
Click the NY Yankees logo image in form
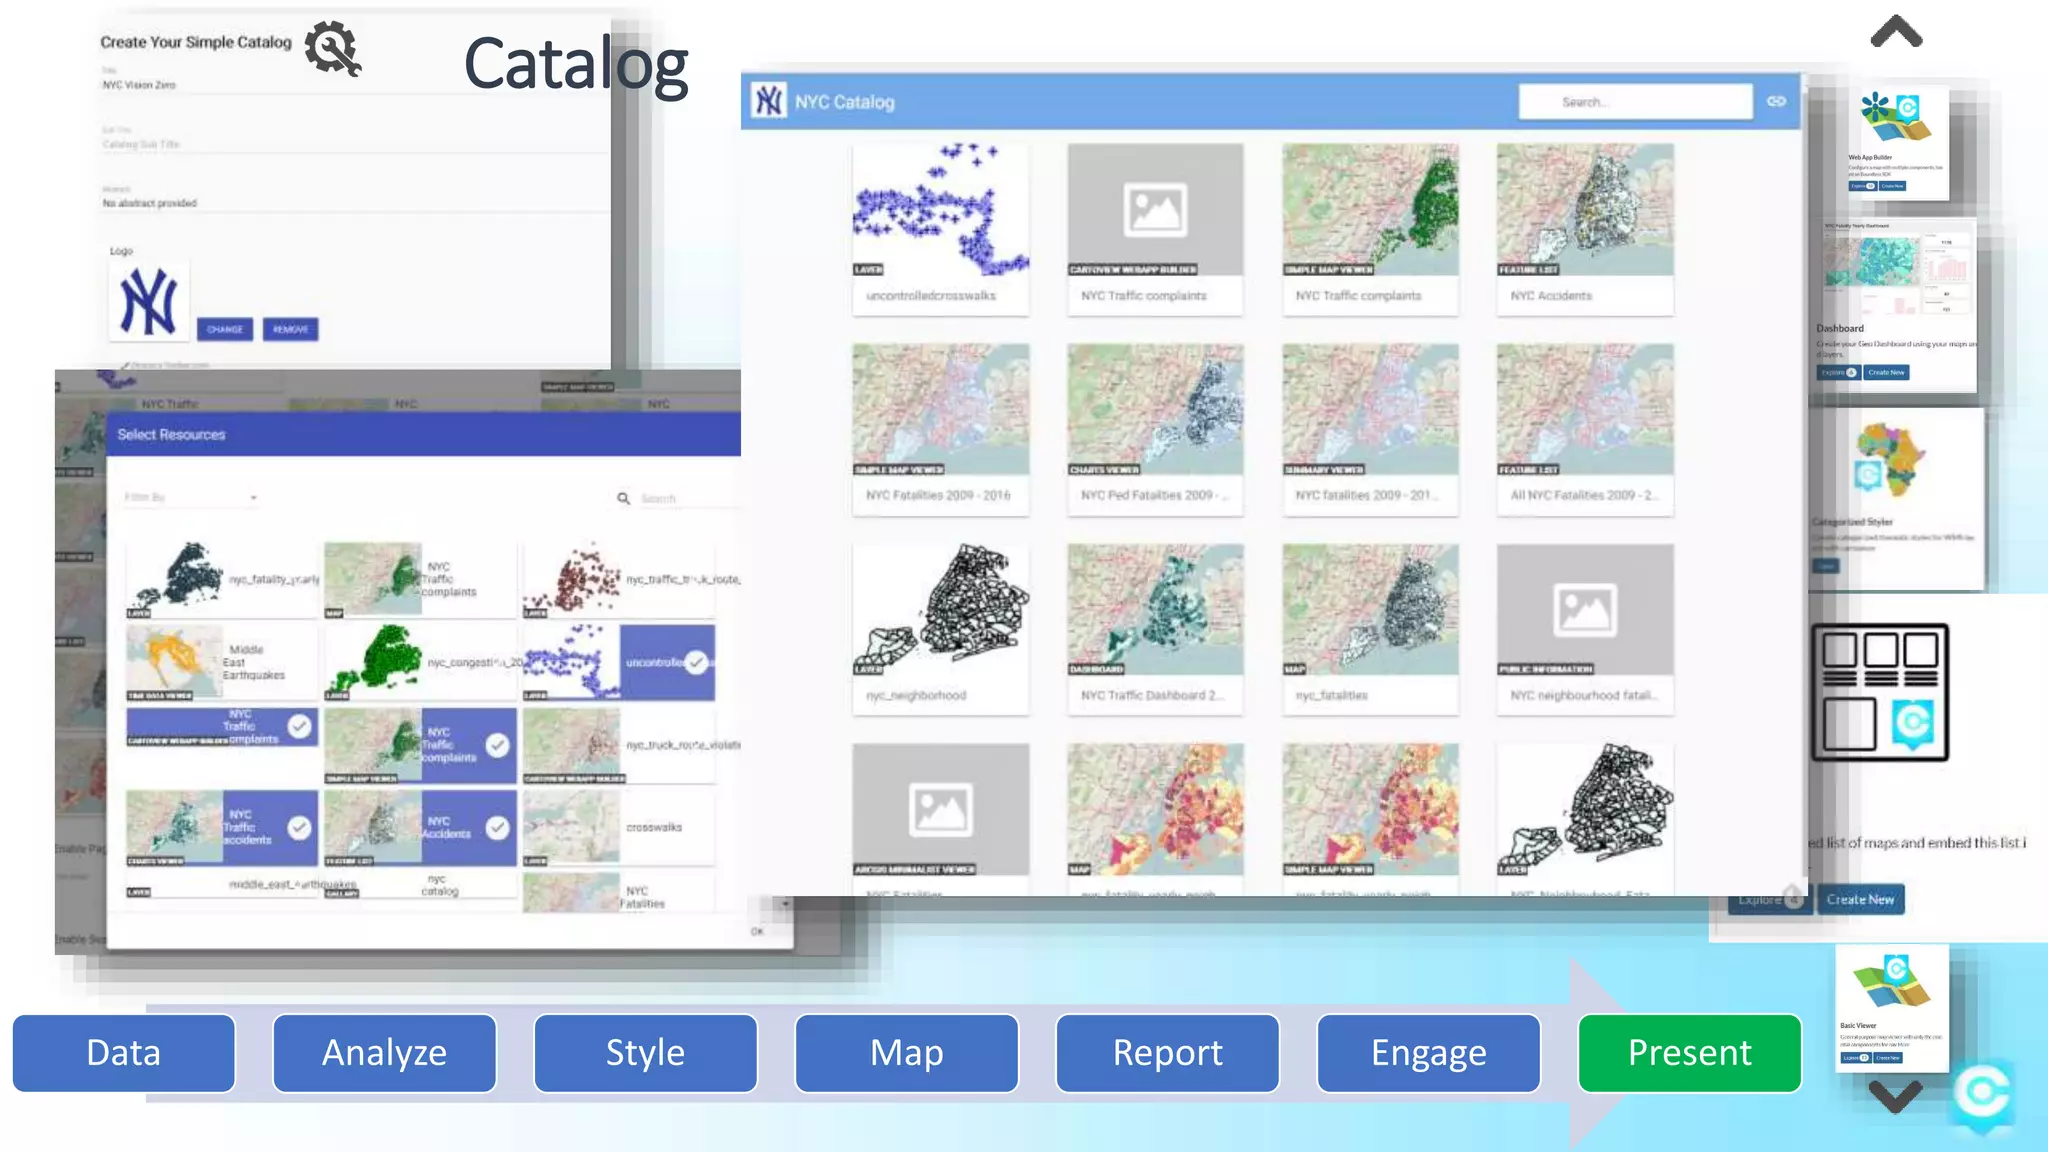point(148,303)
